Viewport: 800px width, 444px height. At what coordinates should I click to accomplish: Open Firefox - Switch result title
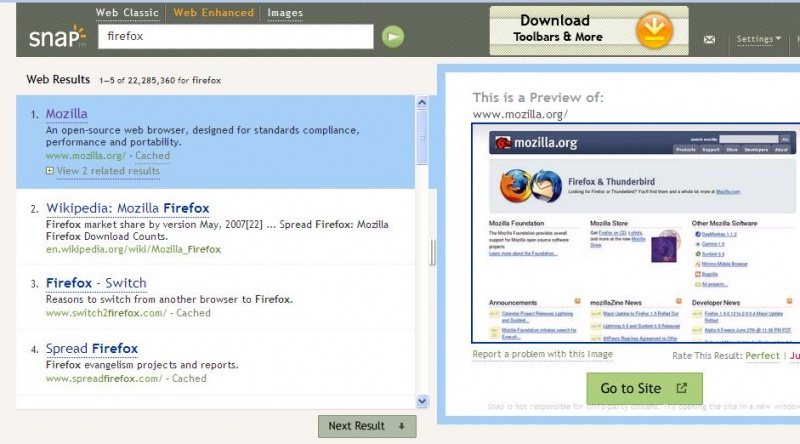[x=96, y=283]
